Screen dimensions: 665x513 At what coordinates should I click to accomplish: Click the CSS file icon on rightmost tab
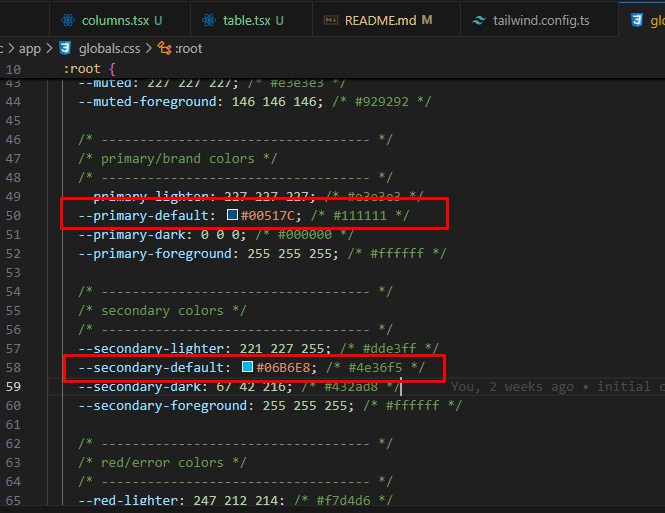(635, 20)
